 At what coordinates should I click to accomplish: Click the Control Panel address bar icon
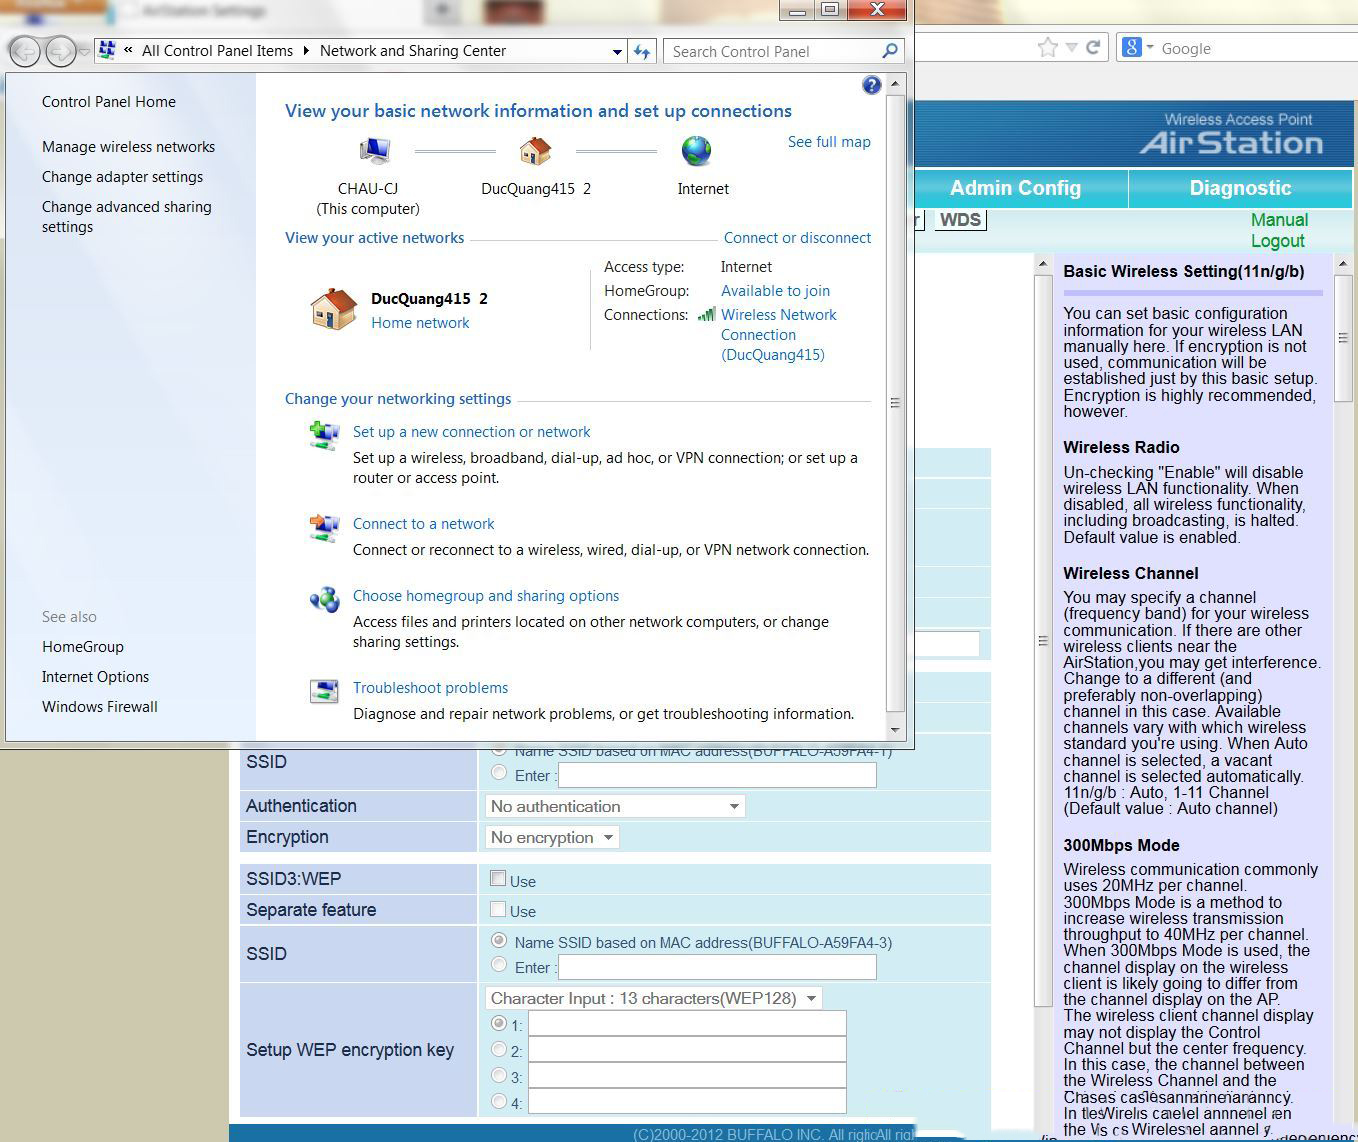[107, 50]
